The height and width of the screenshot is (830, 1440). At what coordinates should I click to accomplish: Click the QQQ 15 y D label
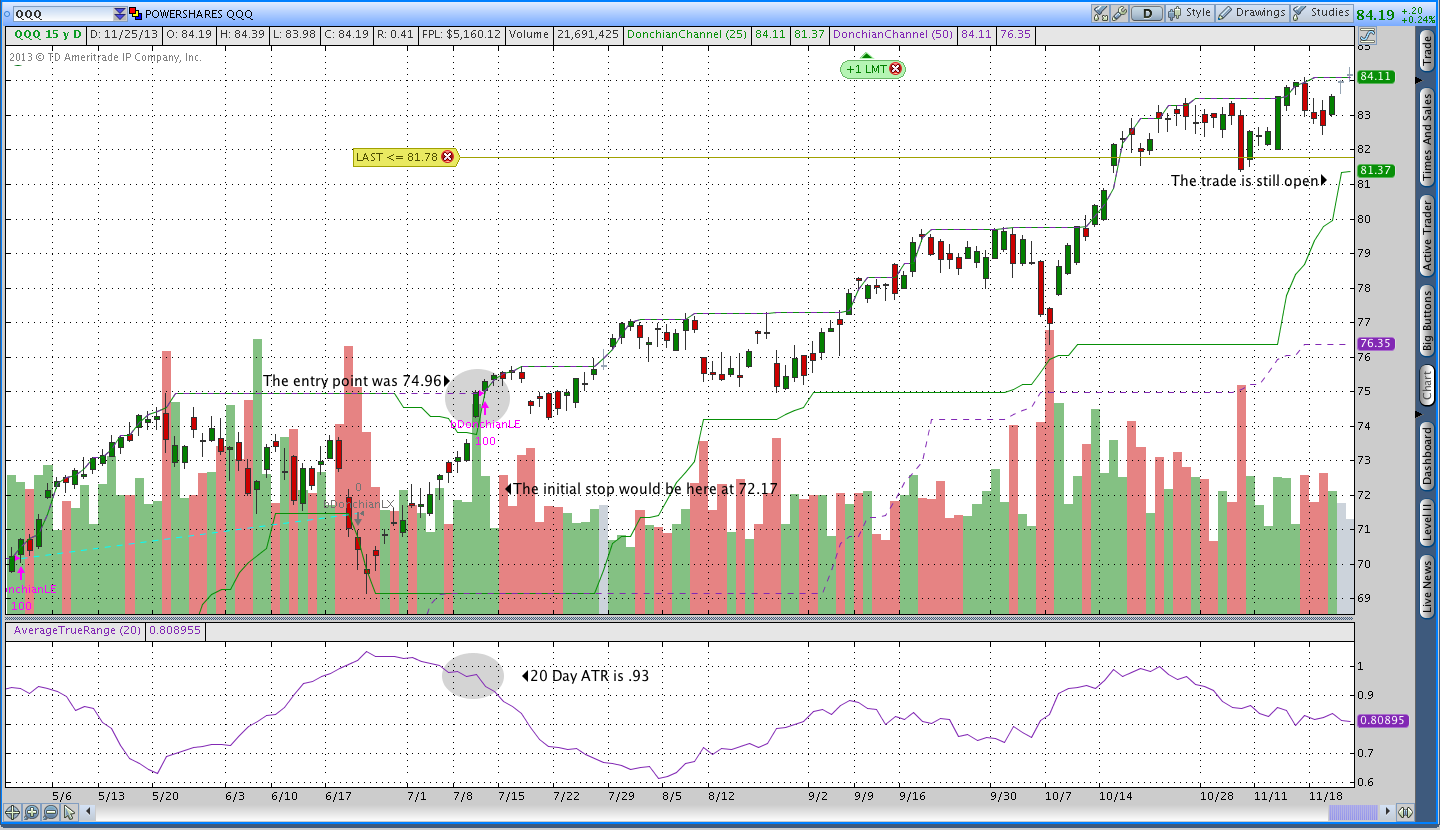coord(48,34)
